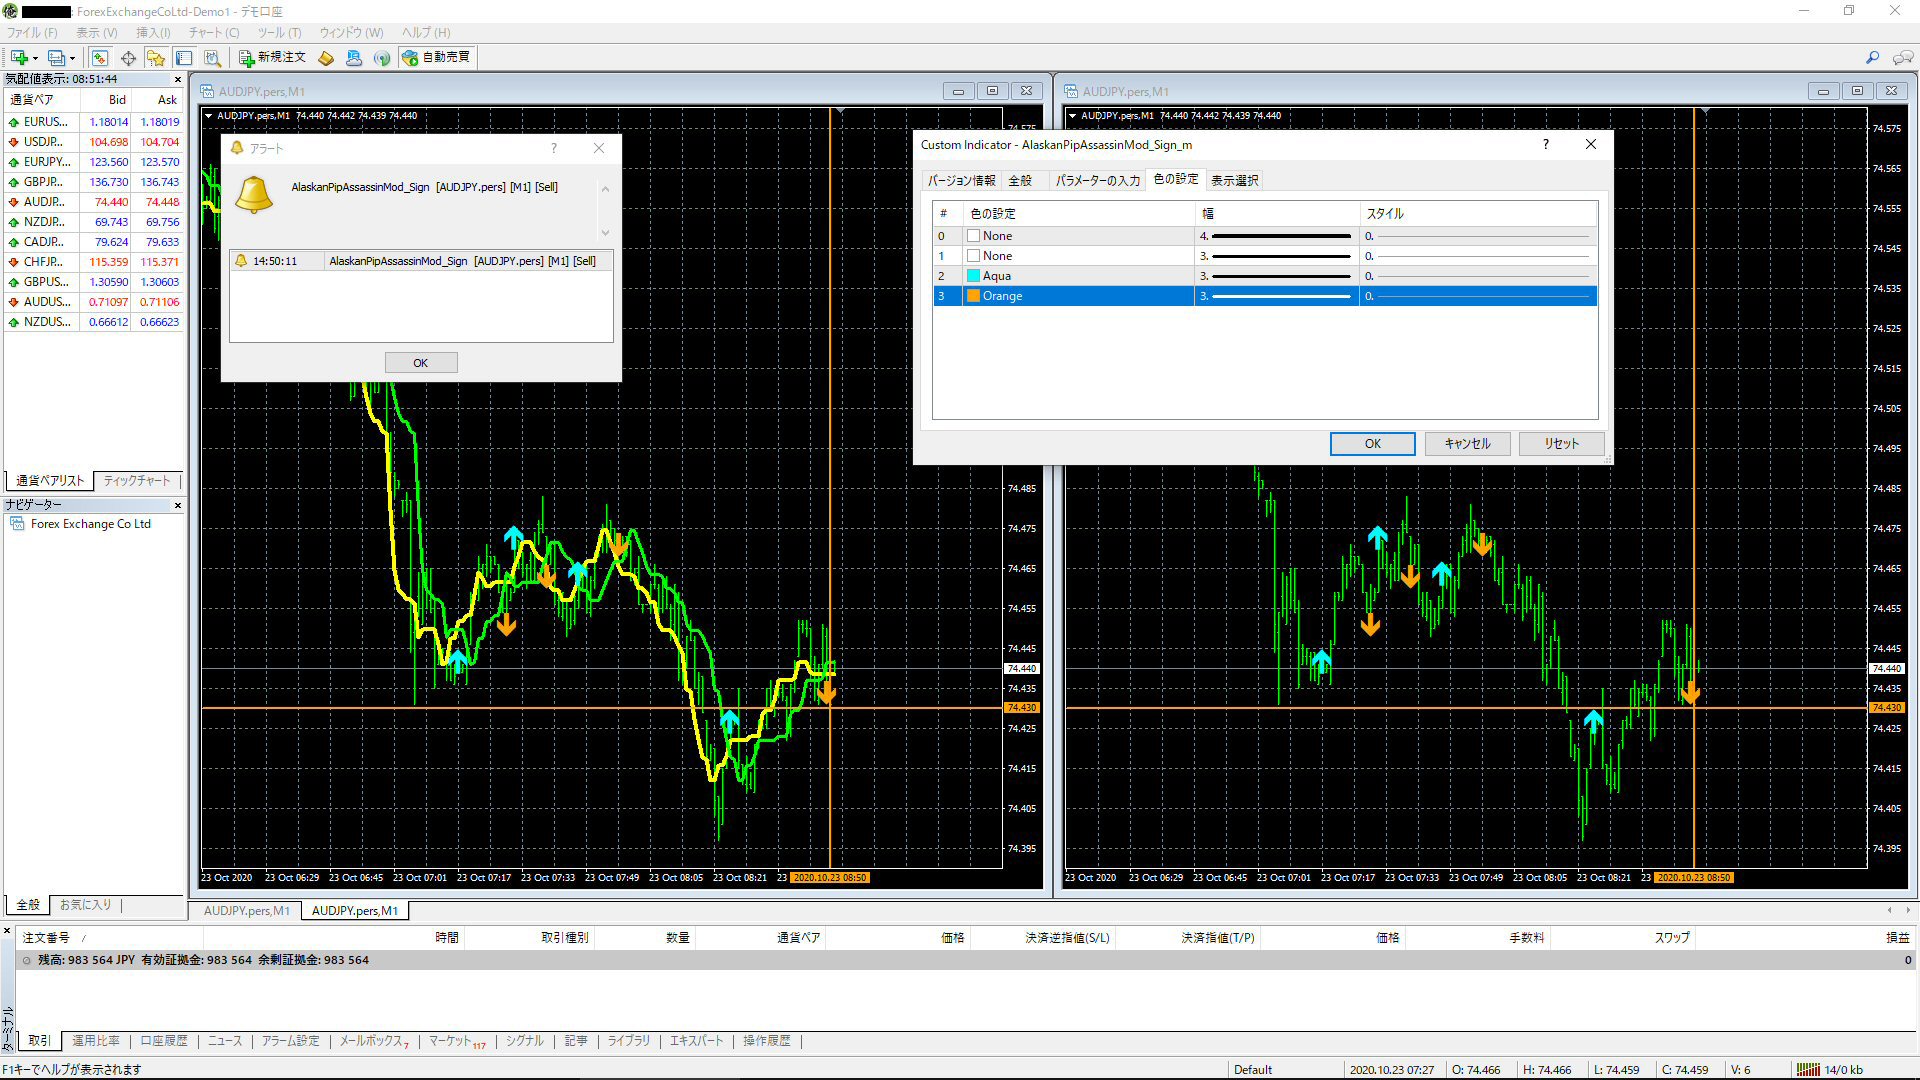The height and width of the screenshot is (1080, 1920).
Task: Switch to the 表示選択 tab
Action: [x=1234, y=181]
